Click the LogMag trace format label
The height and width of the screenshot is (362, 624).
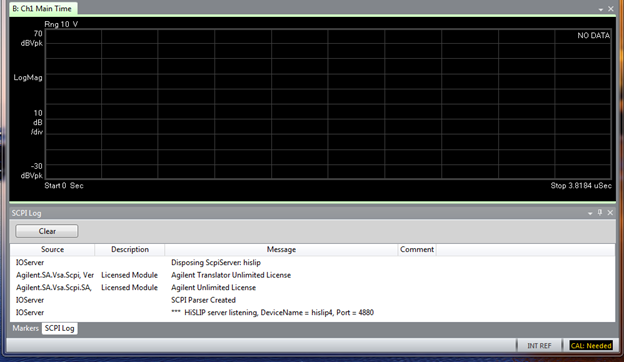(28, 78)
